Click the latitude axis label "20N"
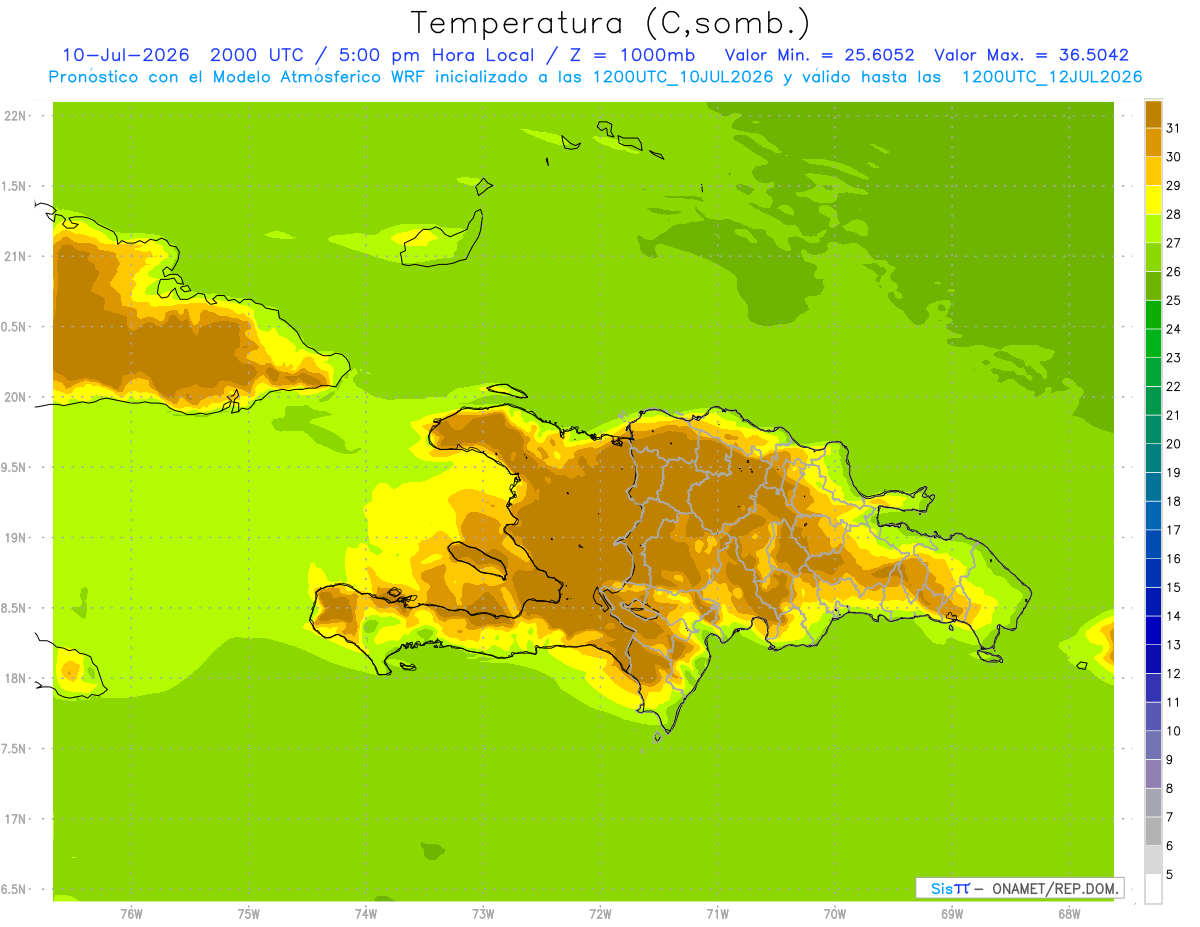 click(15, 397)
